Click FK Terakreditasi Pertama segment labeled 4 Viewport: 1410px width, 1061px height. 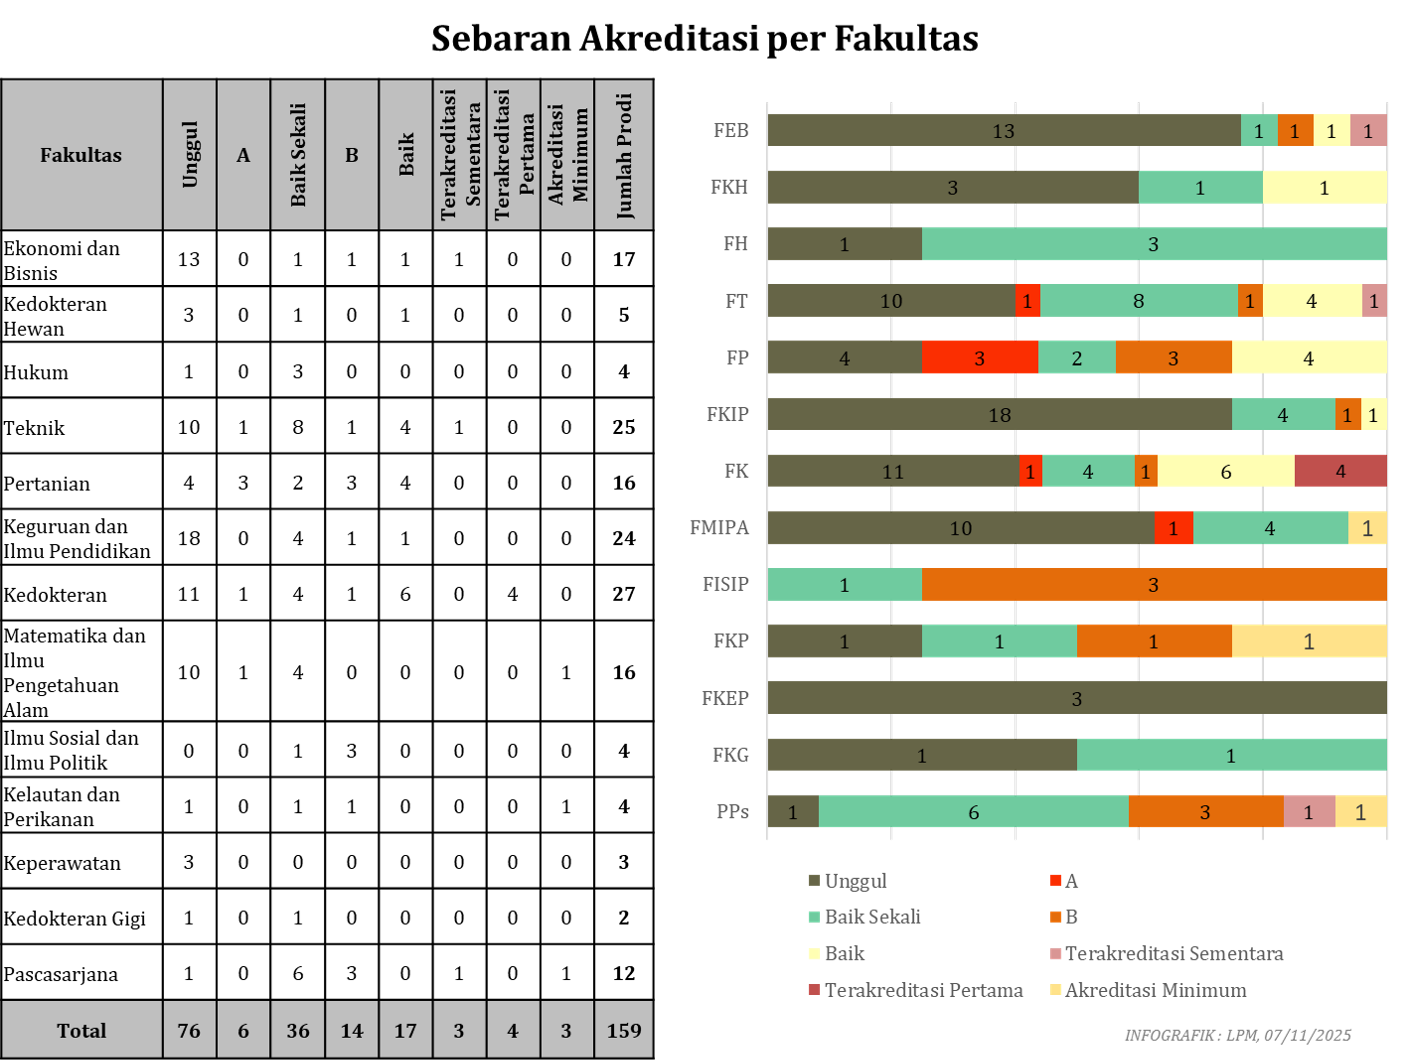[1340, 471]
